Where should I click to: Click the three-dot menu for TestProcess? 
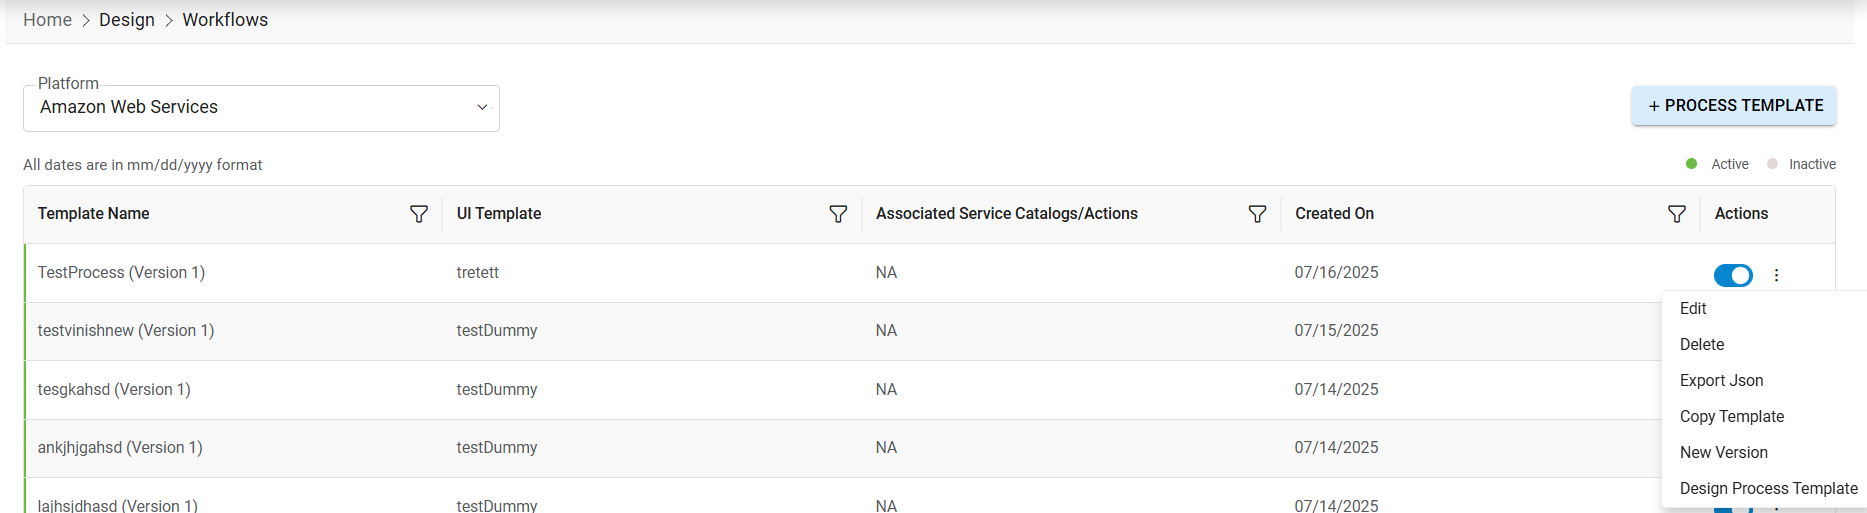pos(1776,275)
